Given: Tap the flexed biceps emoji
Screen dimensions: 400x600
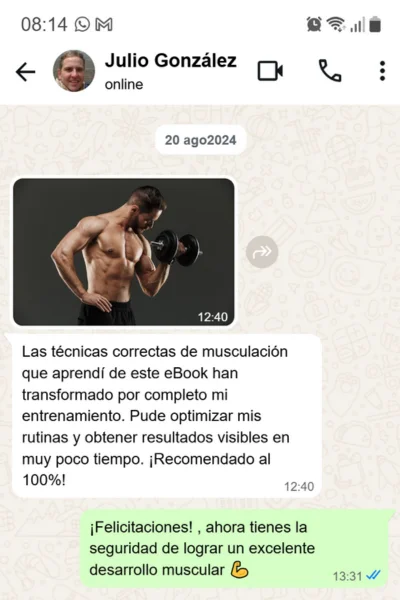Looking at the screenshot, I should click(x=240, y=570).
